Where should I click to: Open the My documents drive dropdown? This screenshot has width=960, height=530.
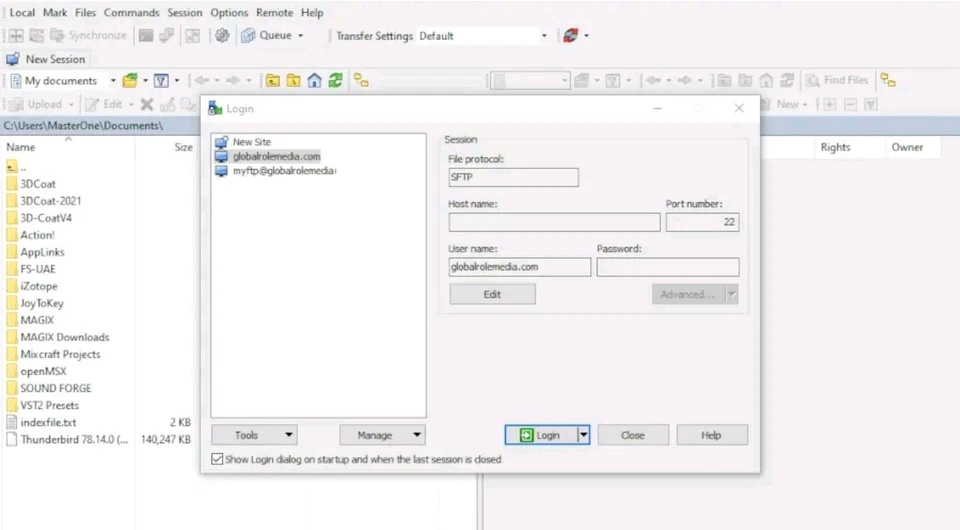coord(62,81)
